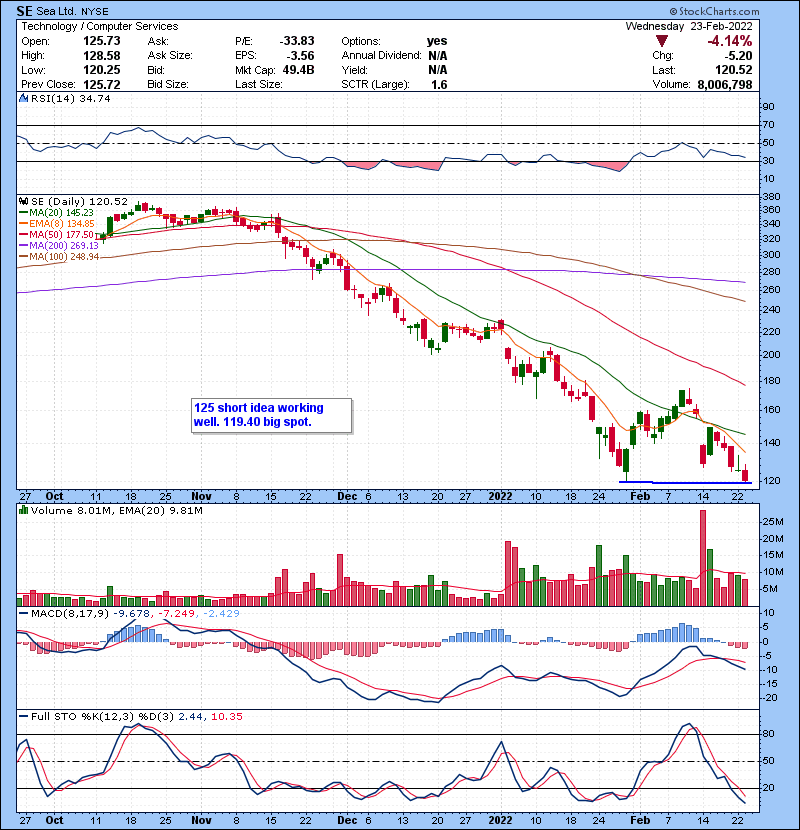Click the High value 128.58

click(102, 56)
